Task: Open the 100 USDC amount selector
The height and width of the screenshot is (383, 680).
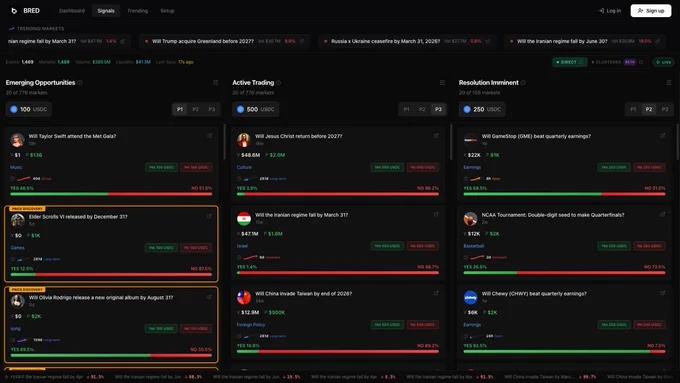Action: point(29,109)
